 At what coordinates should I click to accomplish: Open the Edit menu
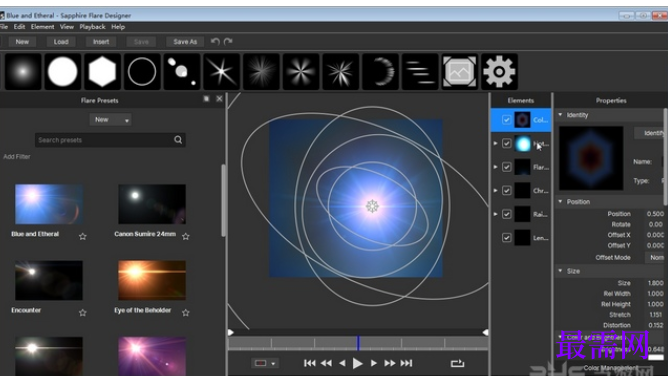(19, 26)
